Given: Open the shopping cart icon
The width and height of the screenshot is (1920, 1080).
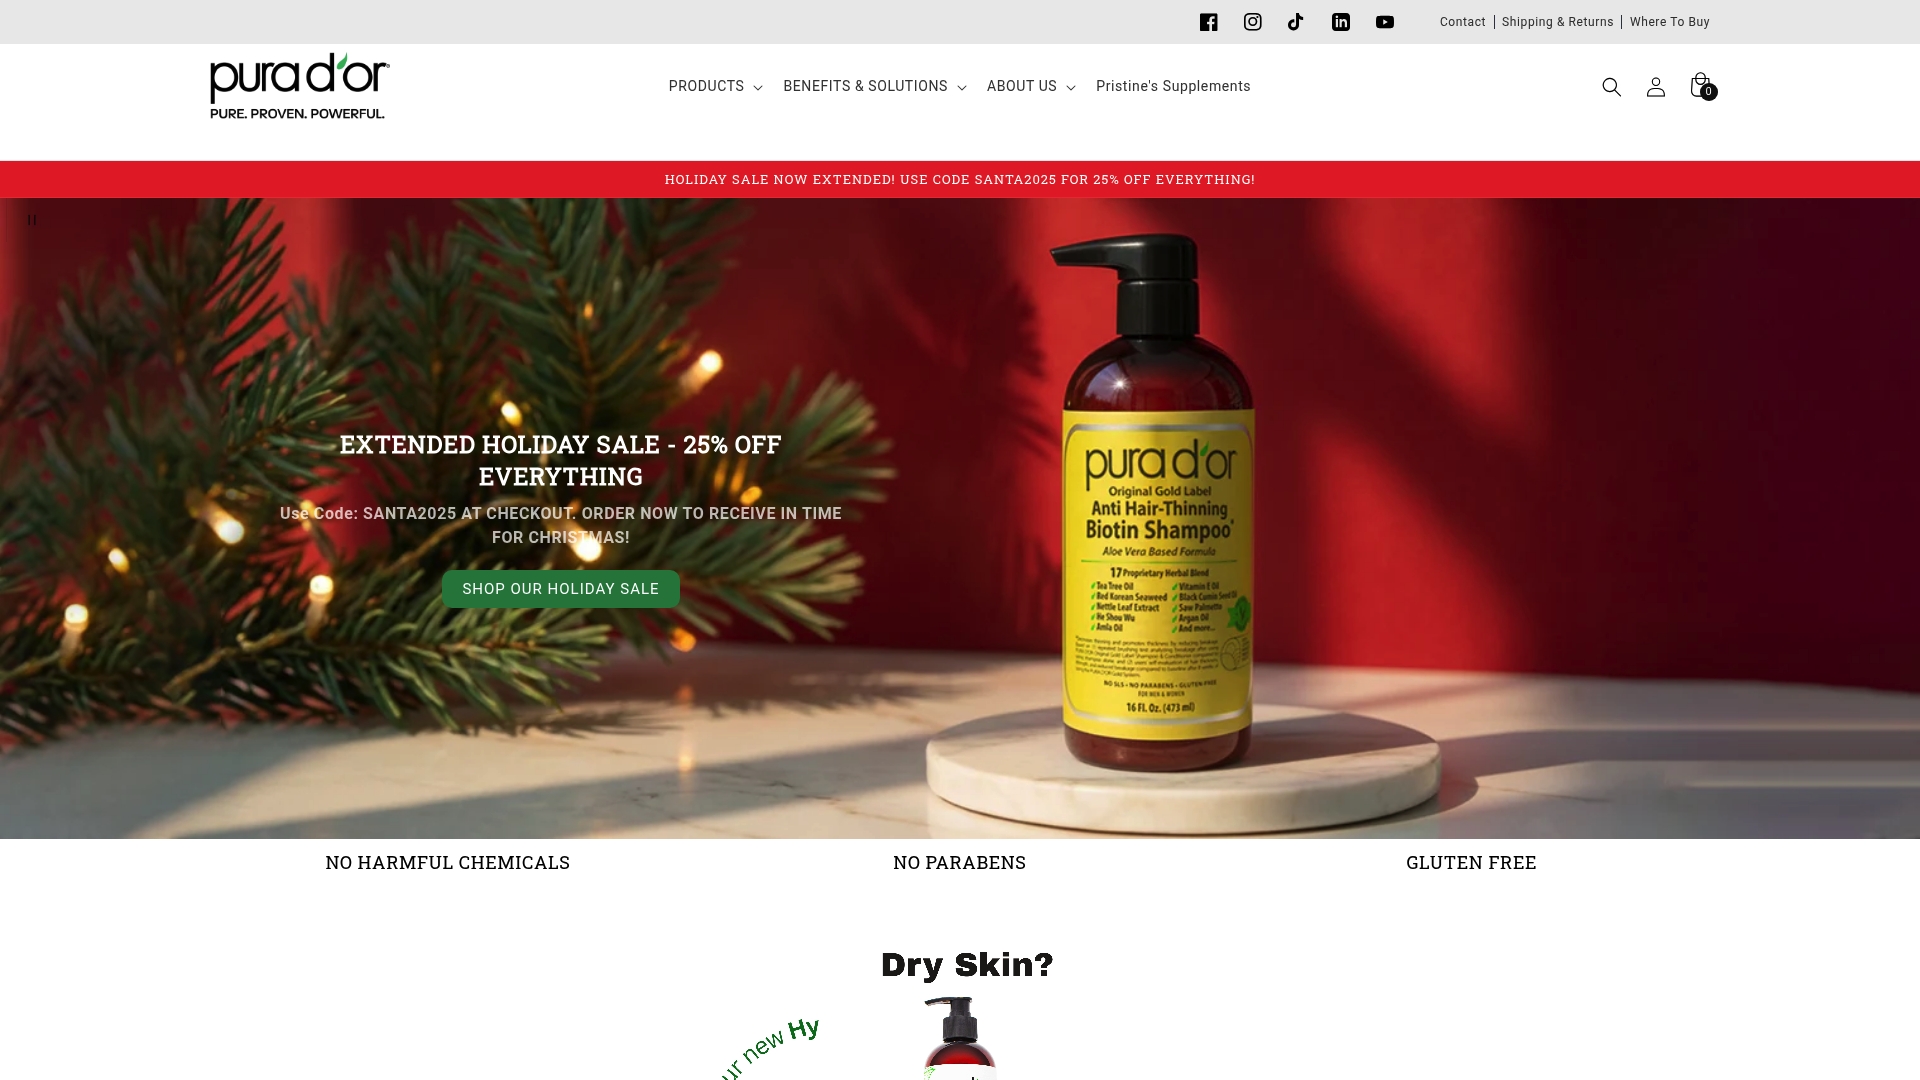Looking at the screenshot, I should click(x=1702, y=86).
